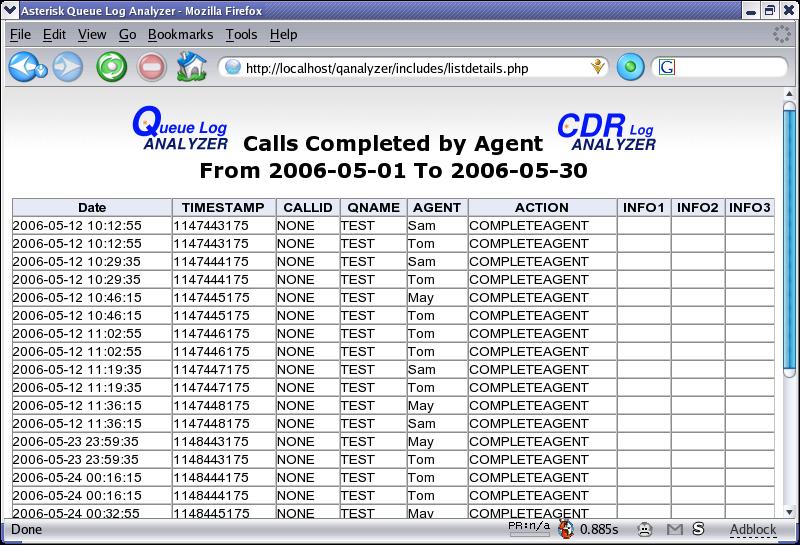Click the CDR Log Analyzer logo
This screenshot has width=800, height=545.
[x=606, y=131]
